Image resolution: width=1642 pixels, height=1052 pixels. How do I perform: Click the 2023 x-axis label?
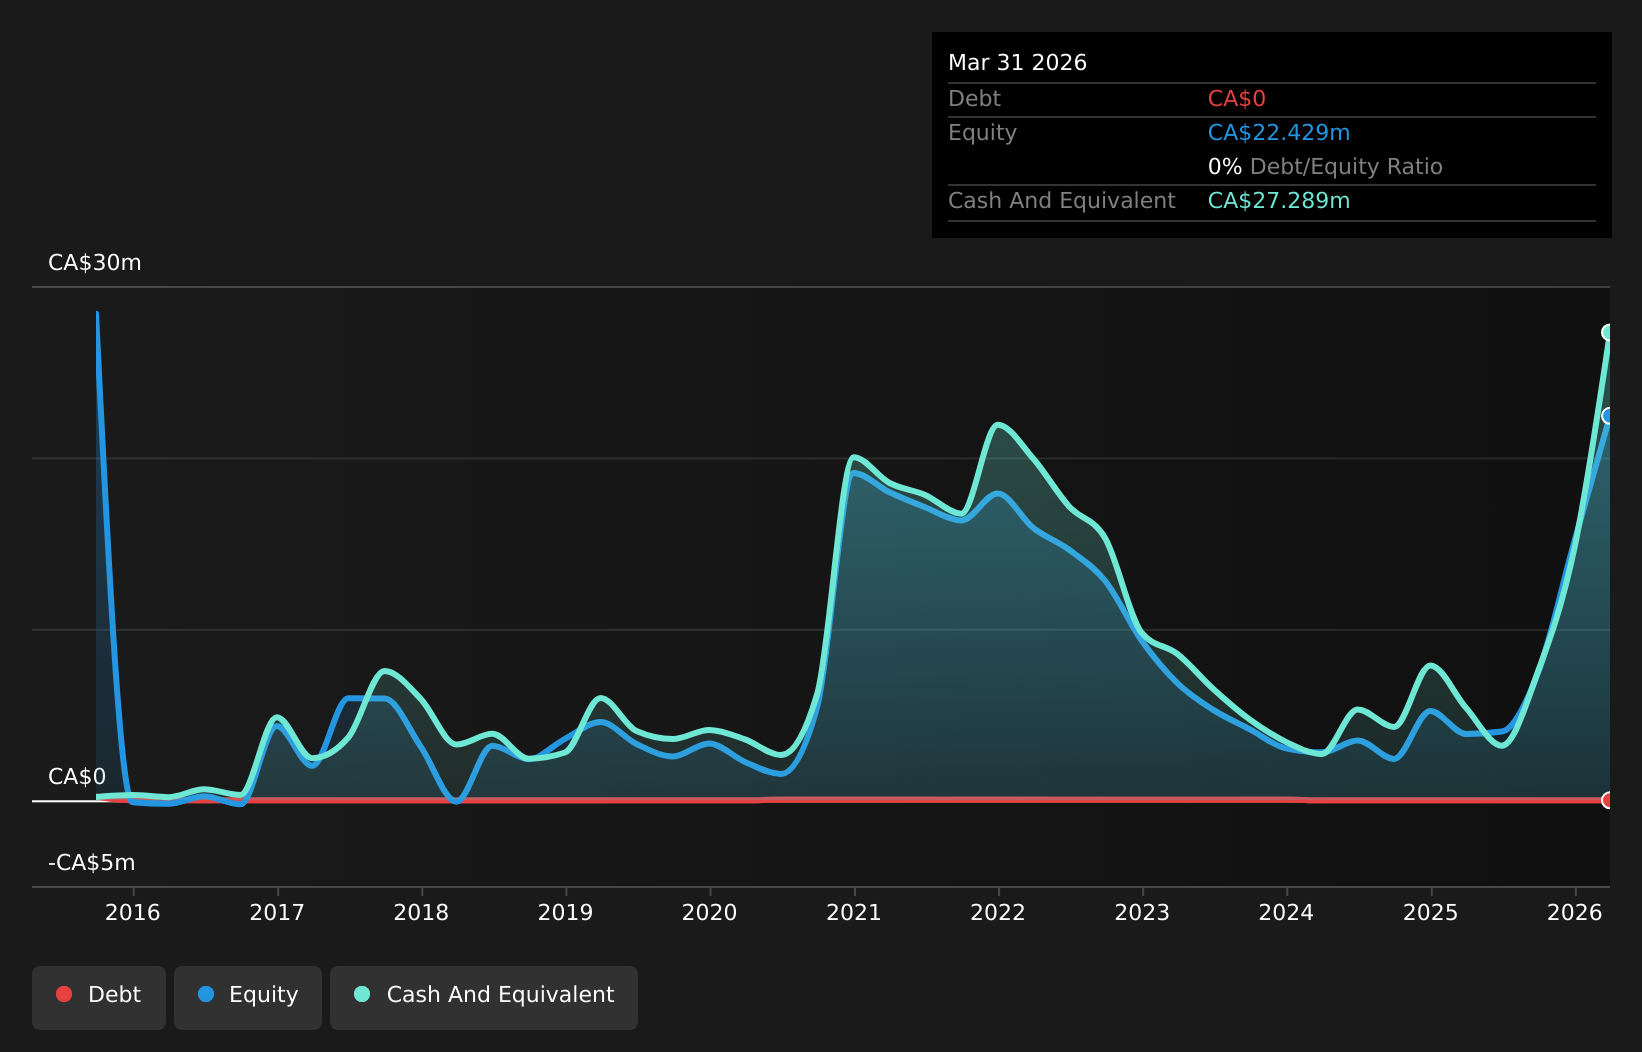tap(1142, 912)
